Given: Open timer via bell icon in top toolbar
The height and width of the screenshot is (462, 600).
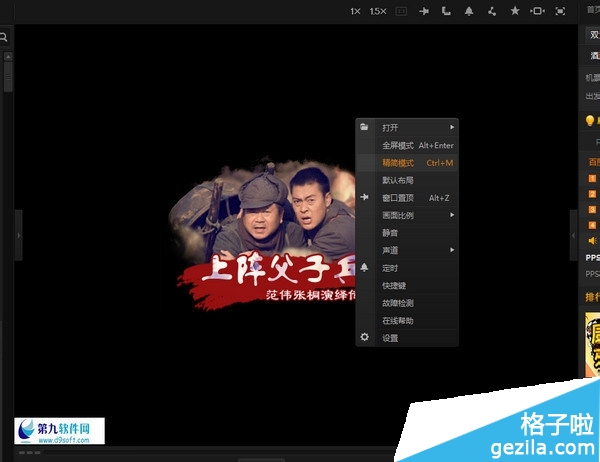Looking at the screenshot, I should (x=469, y=11).
